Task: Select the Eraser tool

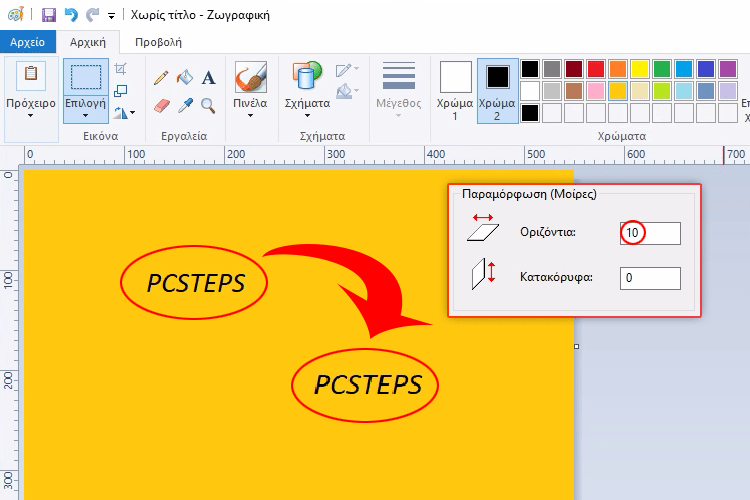Action: pyautogui.click(x=162, y=105)
